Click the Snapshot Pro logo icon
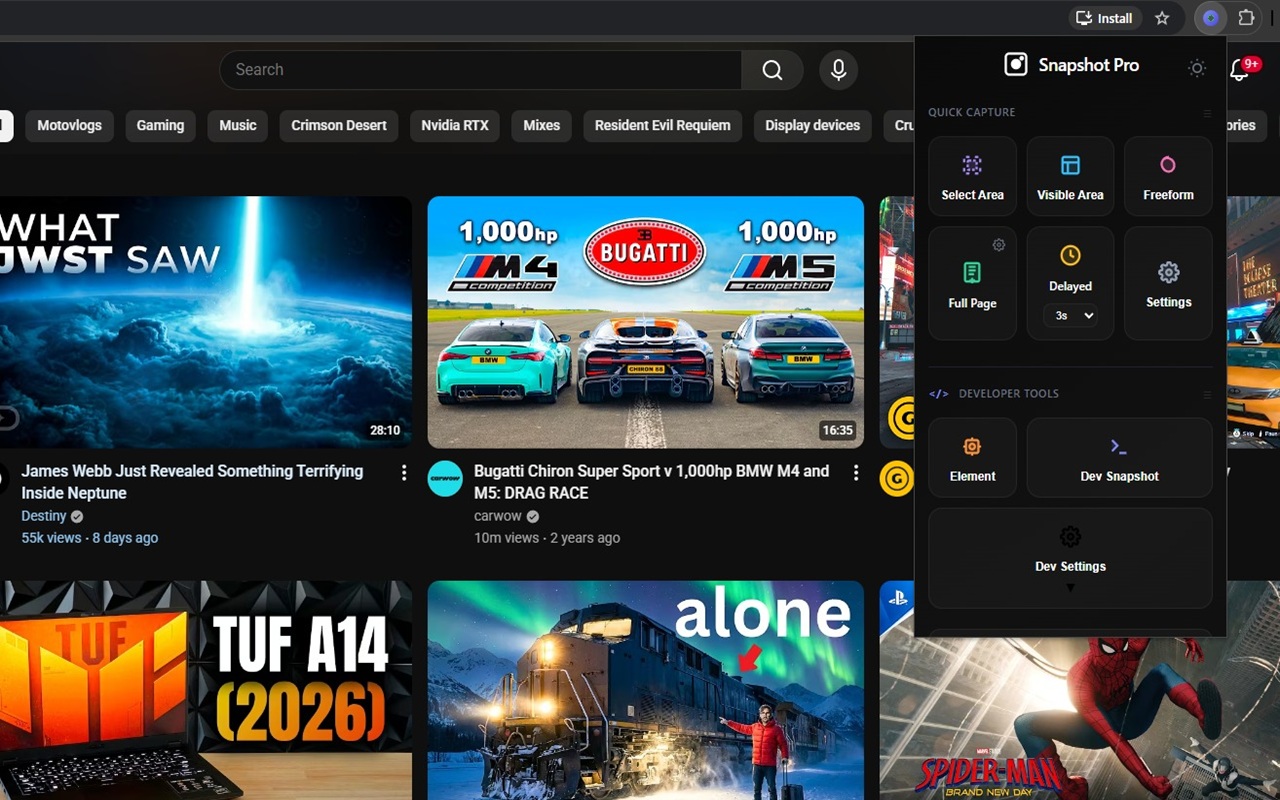This screenshot has width=1280, height=800. [1016, 65]
